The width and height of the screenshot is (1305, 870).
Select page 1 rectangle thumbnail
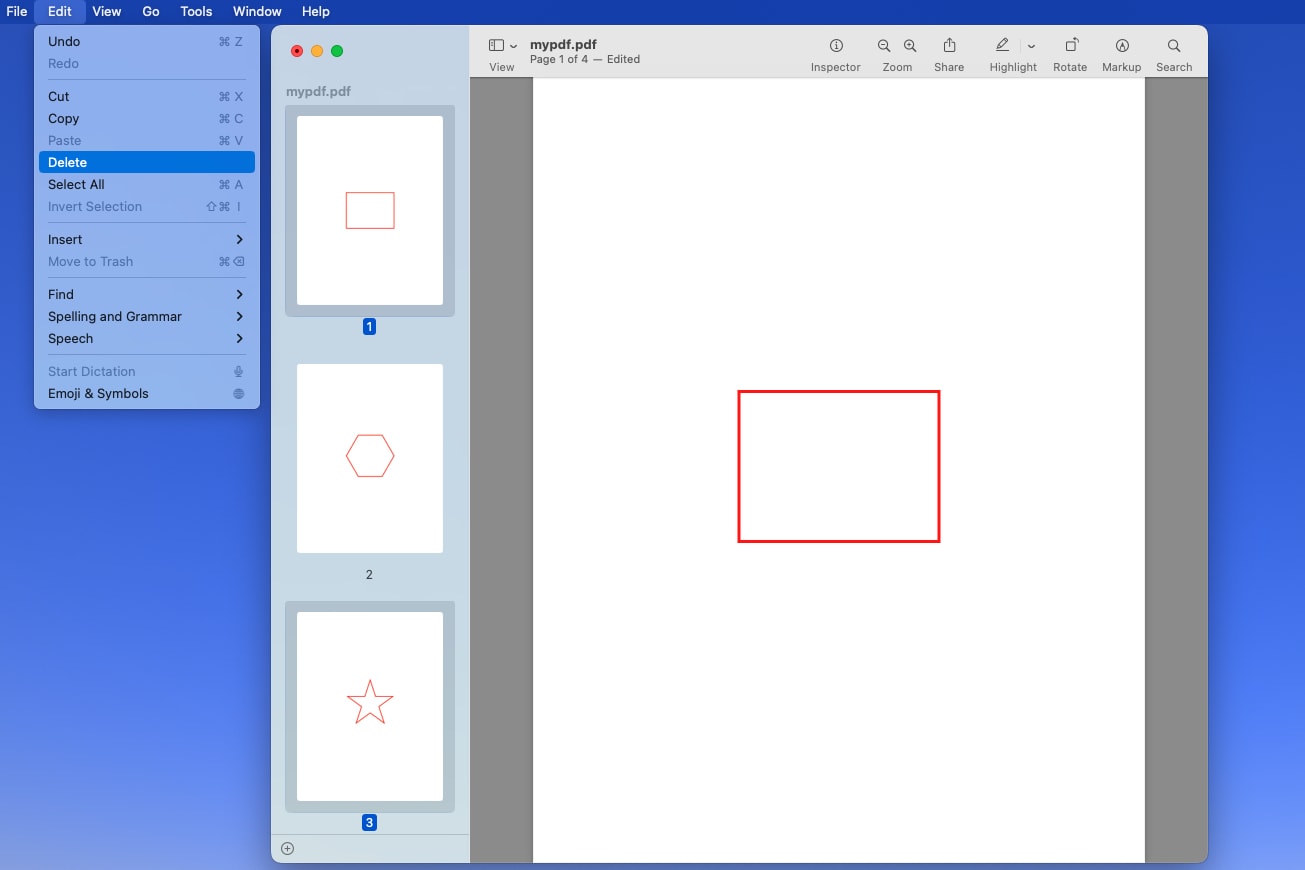pyautogui.click(x=370, y=210)
